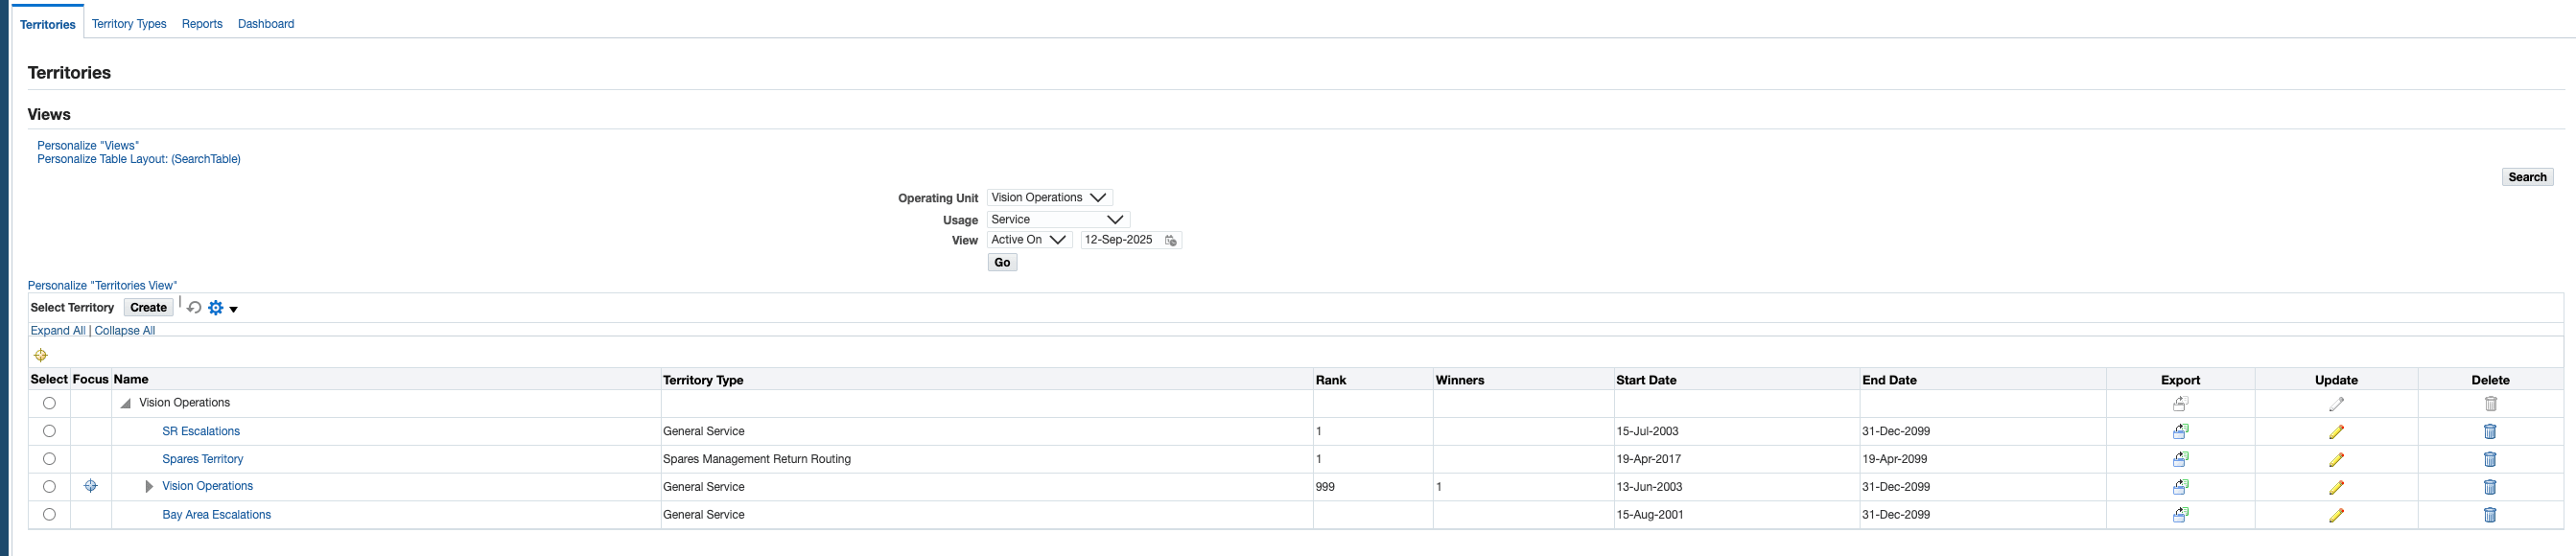The image size is (2576, 556).
Task: Click the Create territory button
Action: click(x=148, y=308)
